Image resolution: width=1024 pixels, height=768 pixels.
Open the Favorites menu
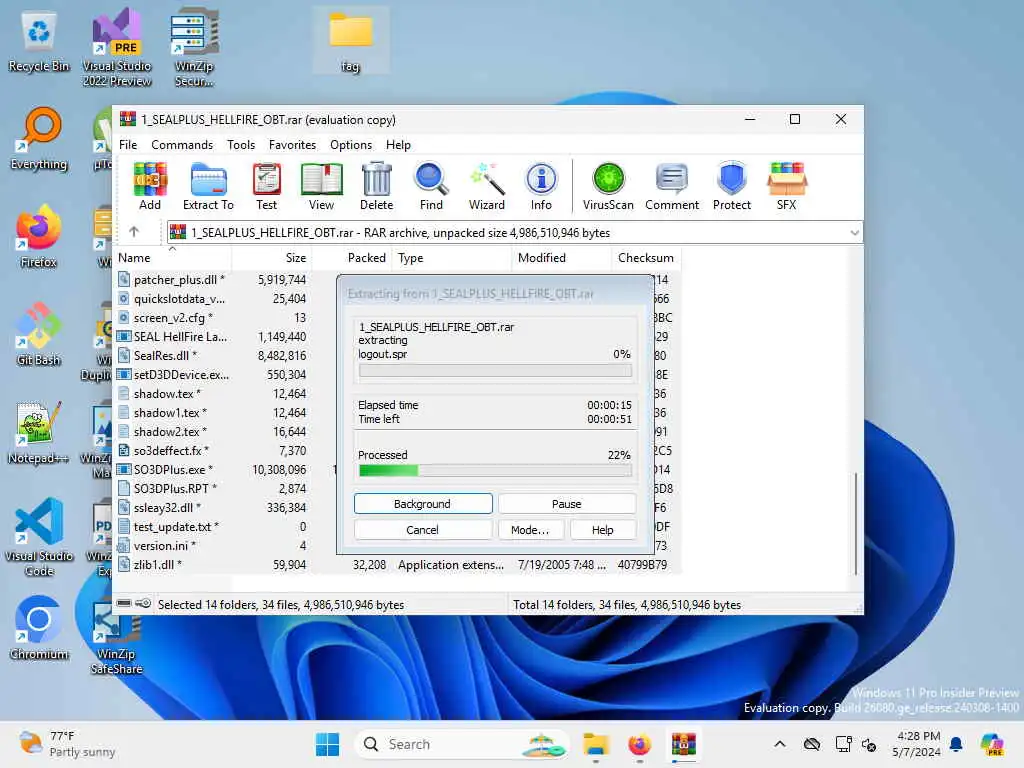[x=292, y=144]
